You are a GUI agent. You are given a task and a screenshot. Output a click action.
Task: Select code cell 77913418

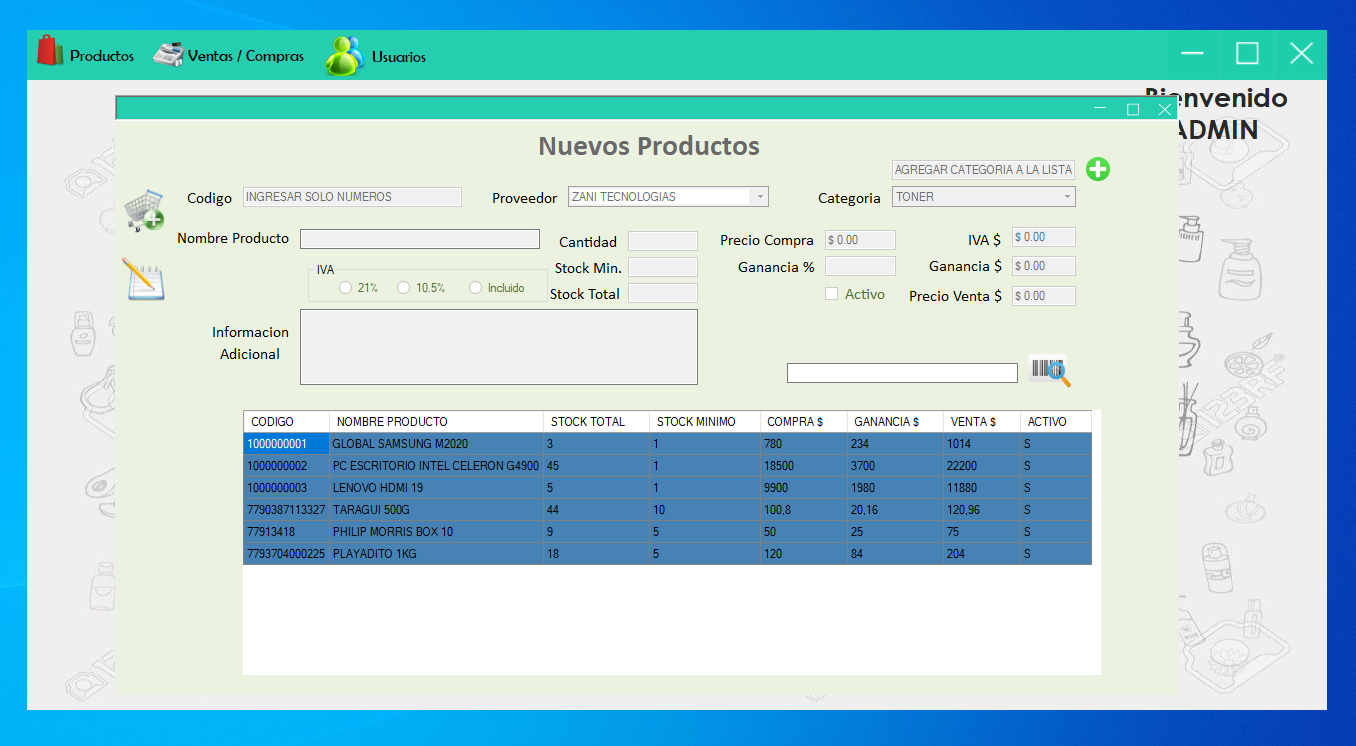(286, 532)
